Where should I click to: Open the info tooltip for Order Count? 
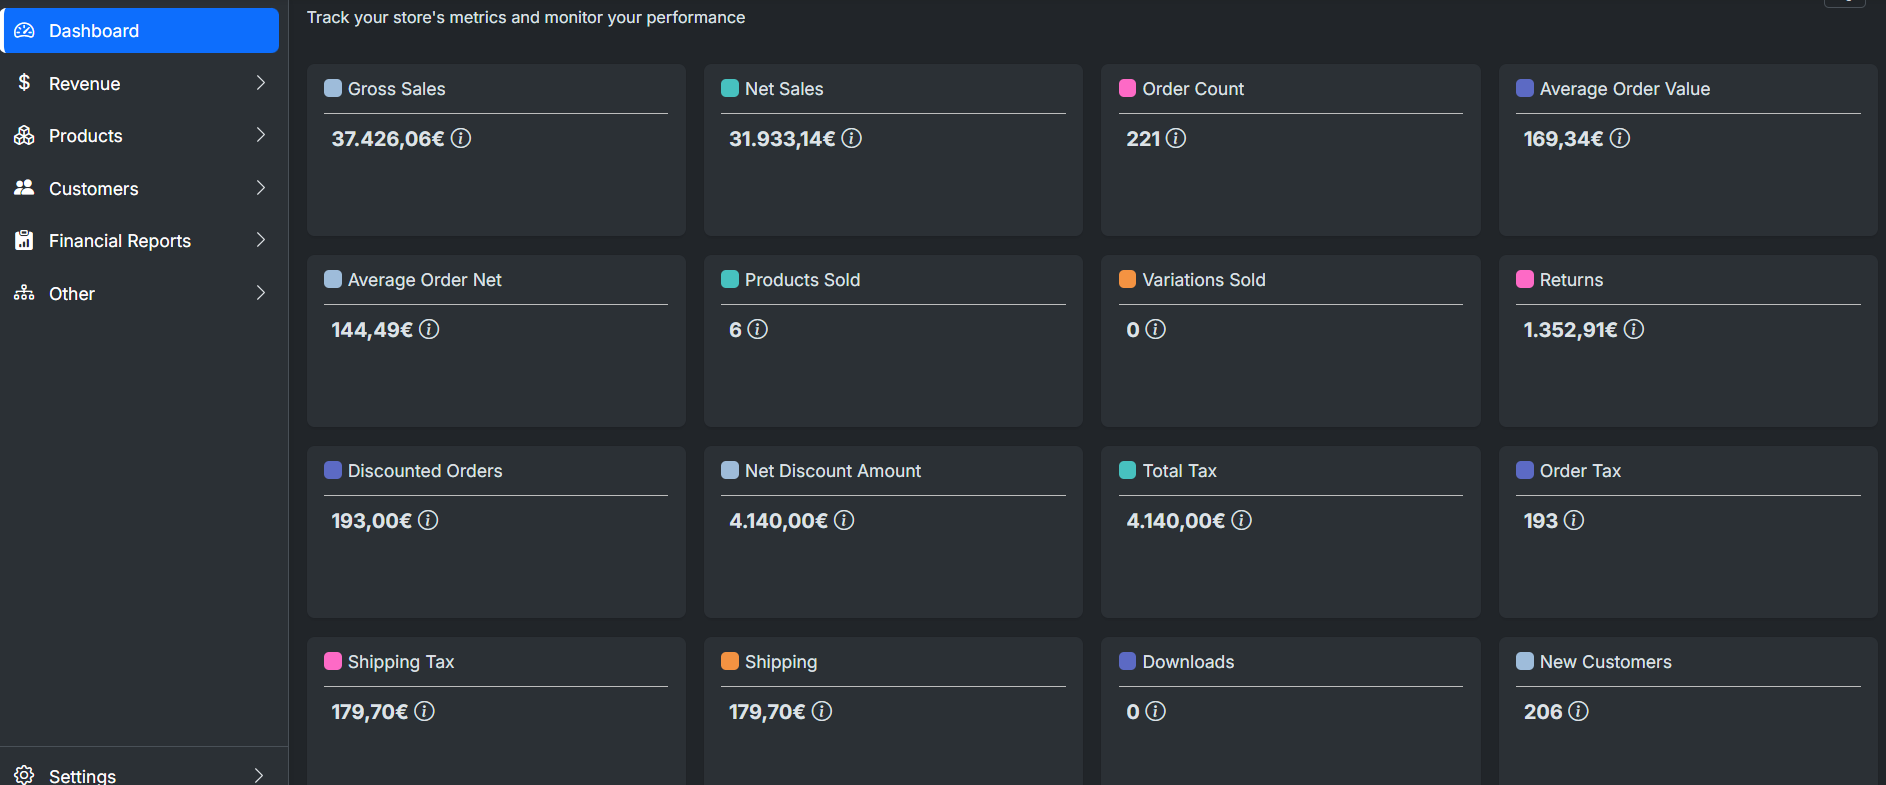click(1176, 138)
